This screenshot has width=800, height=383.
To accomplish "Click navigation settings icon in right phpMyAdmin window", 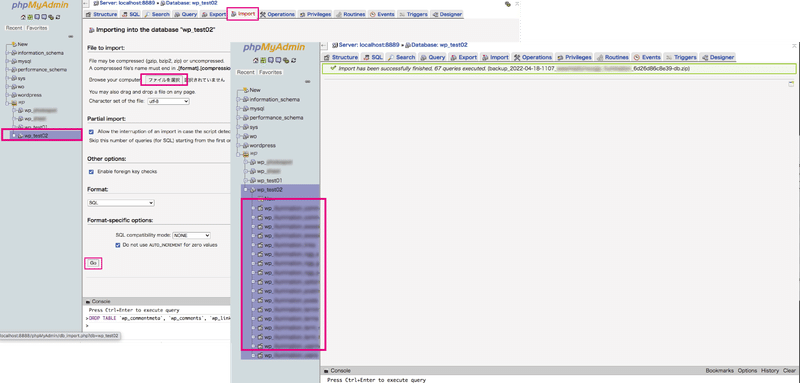I will pyautogui.click(x=286, y=61).
